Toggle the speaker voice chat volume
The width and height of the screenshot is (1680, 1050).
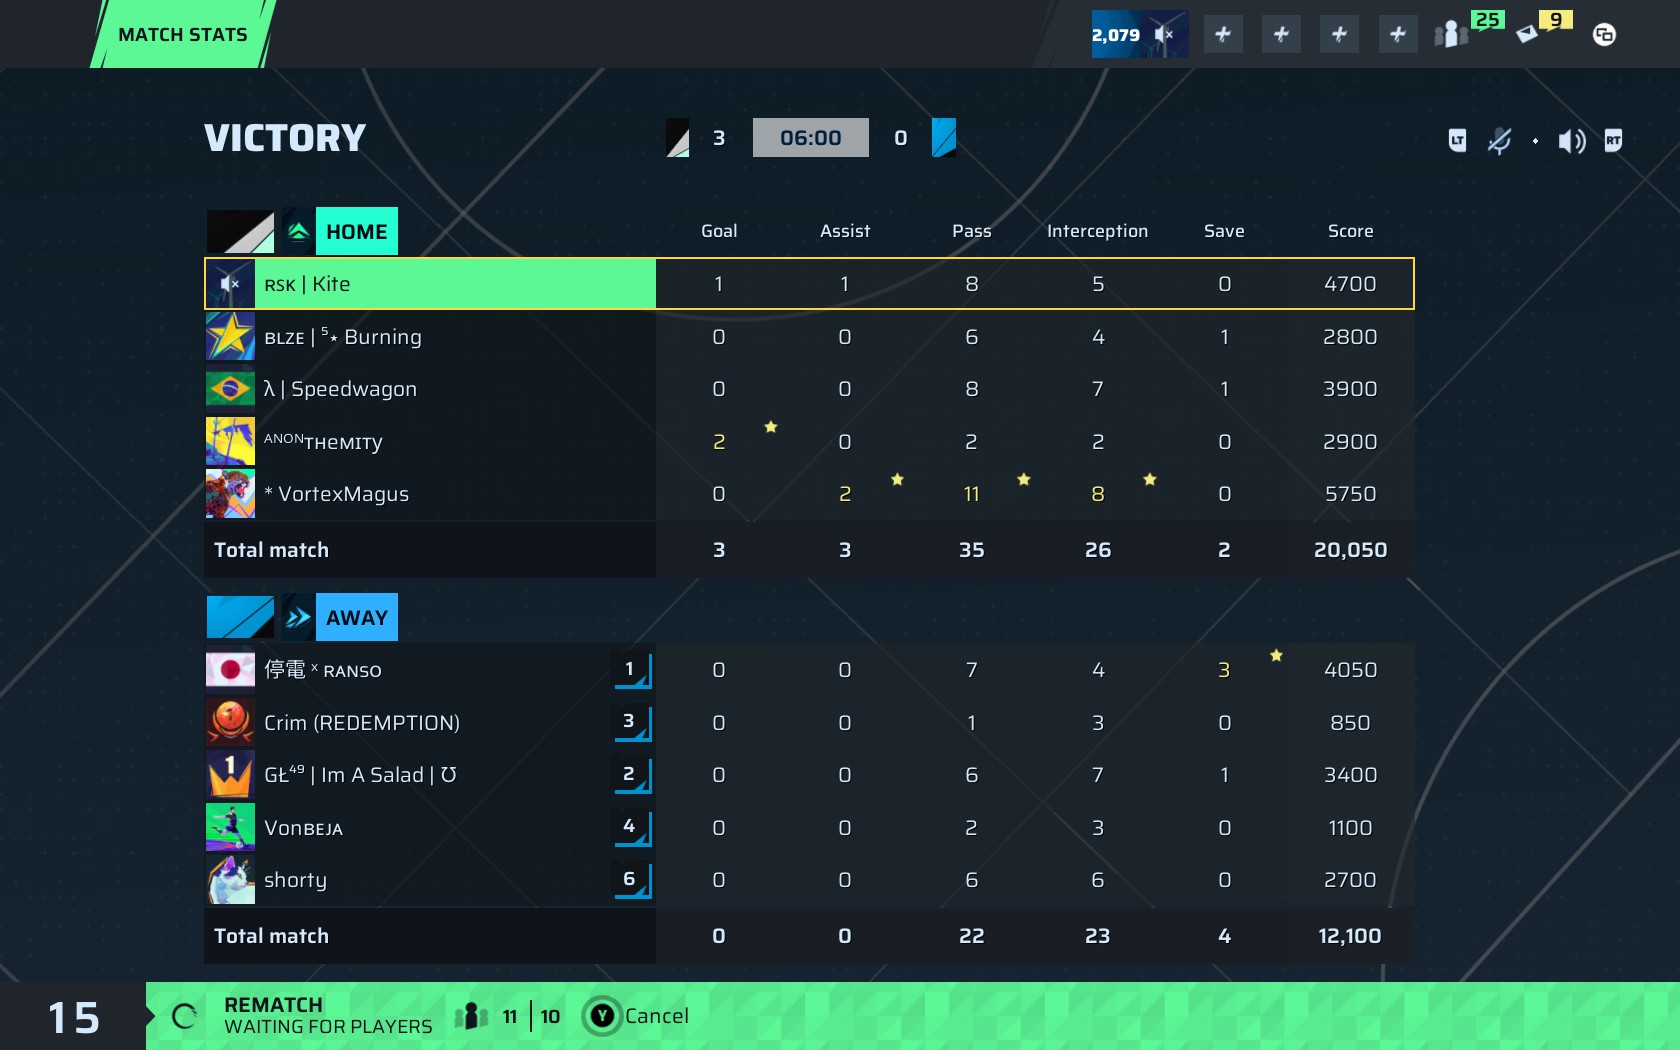(1571, 141)
